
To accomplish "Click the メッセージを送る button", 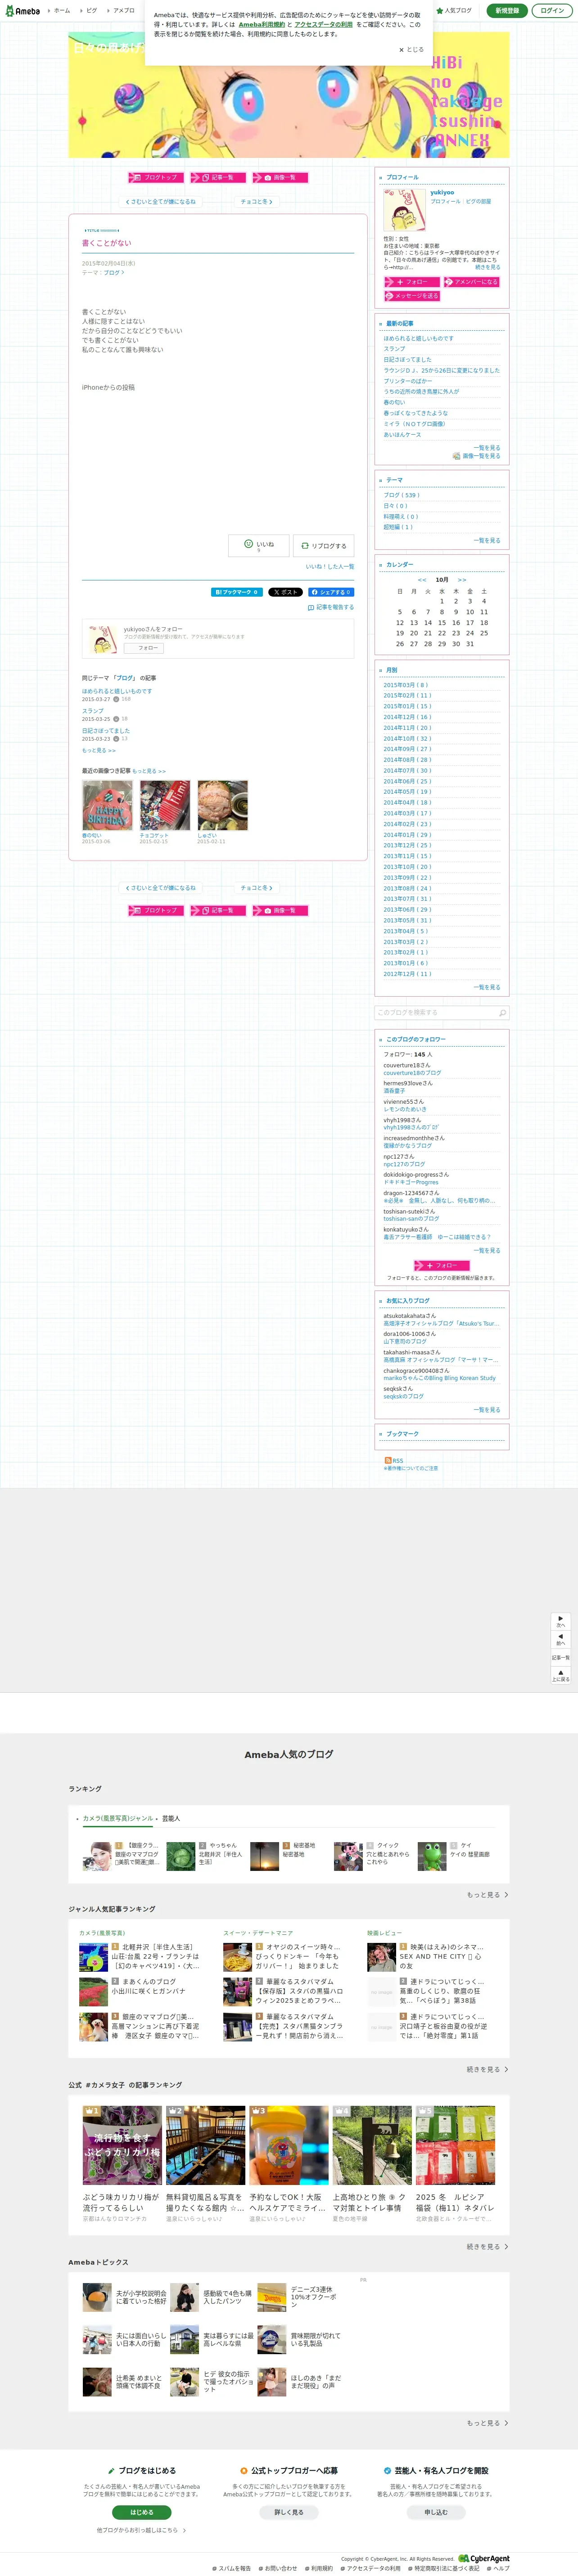I will click(x=411, y=296).
